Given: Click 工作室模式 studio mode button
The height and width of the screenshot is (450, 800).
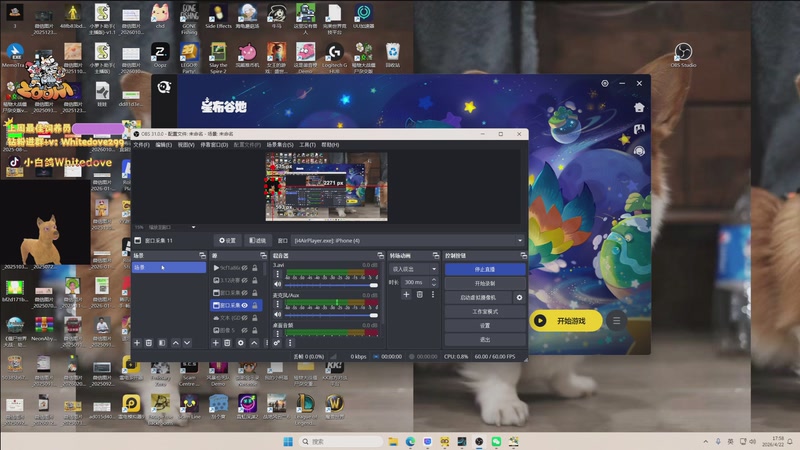Looking at the screenshot, I should coord(485,311).
